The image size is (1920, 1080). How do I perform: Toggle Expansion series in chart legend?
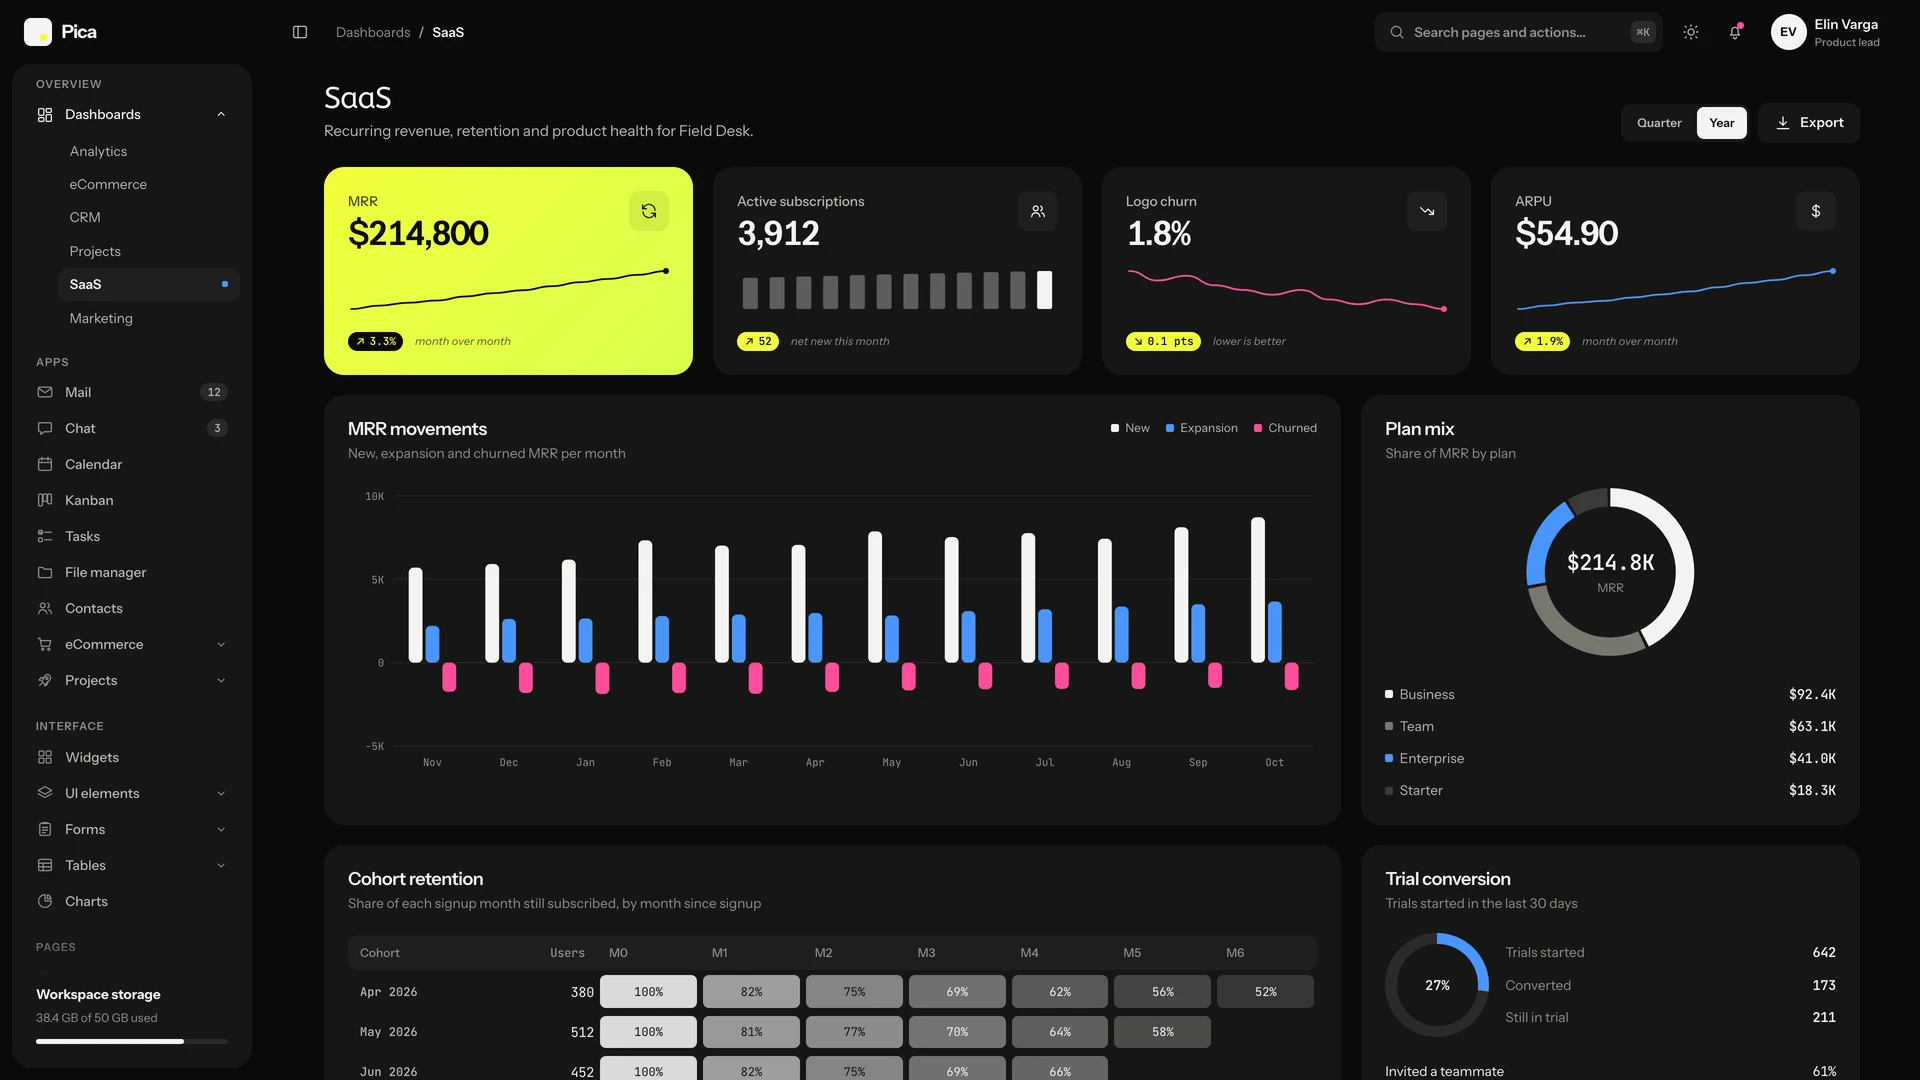1202,428
